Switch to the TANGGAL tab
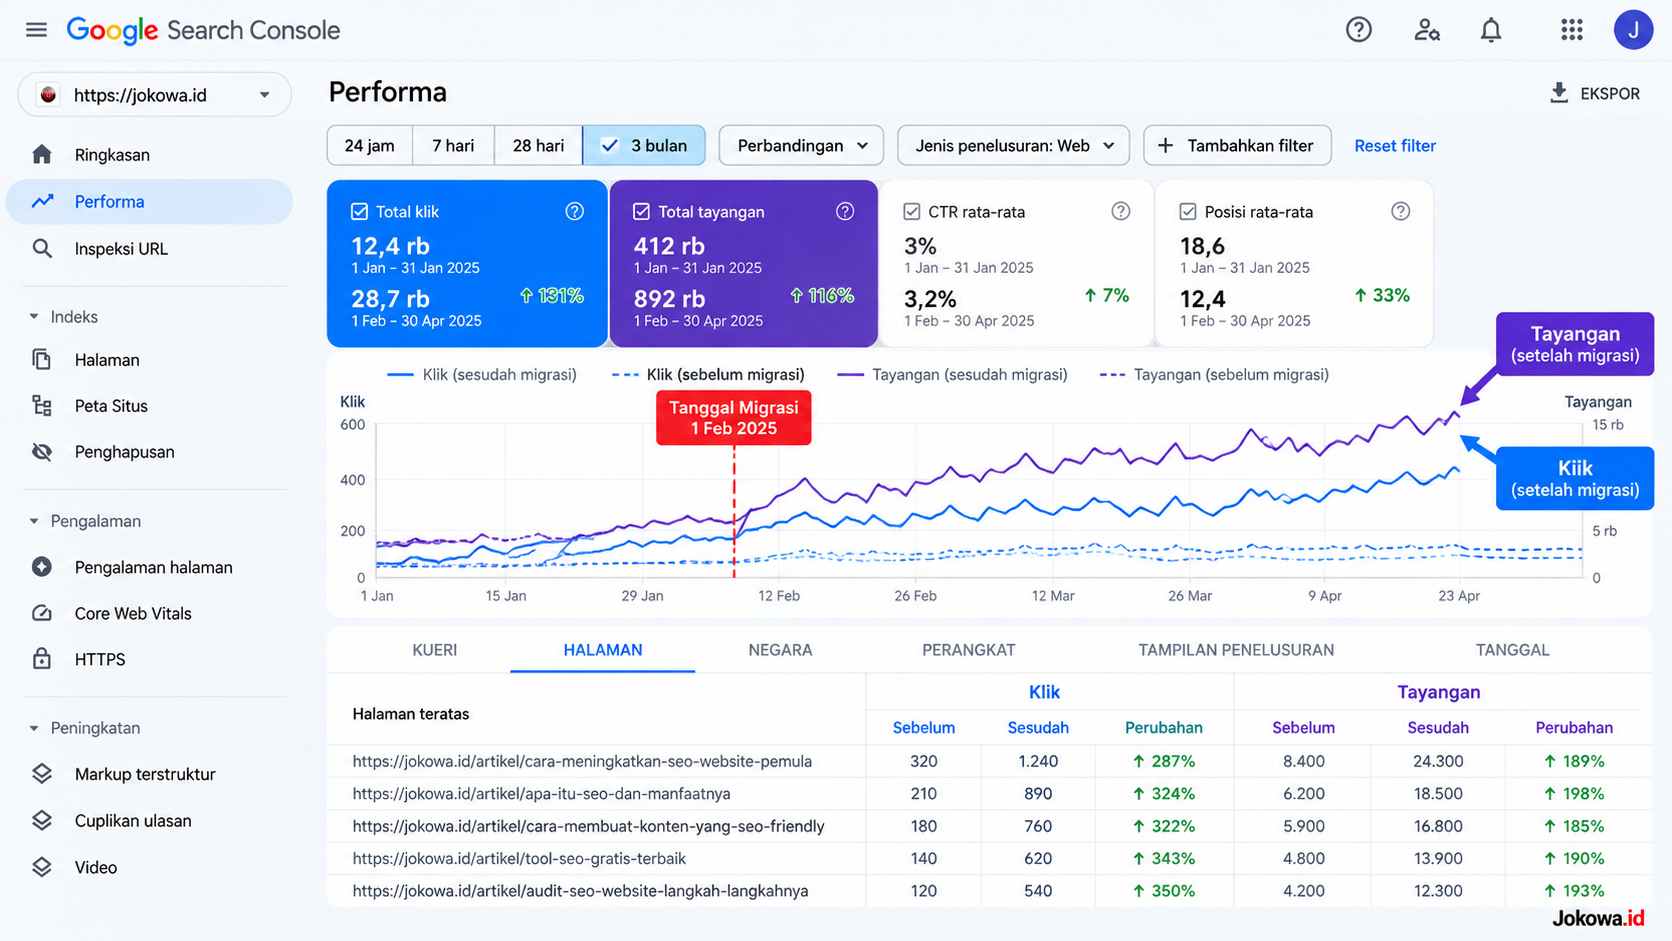 tap(1512, 650)
